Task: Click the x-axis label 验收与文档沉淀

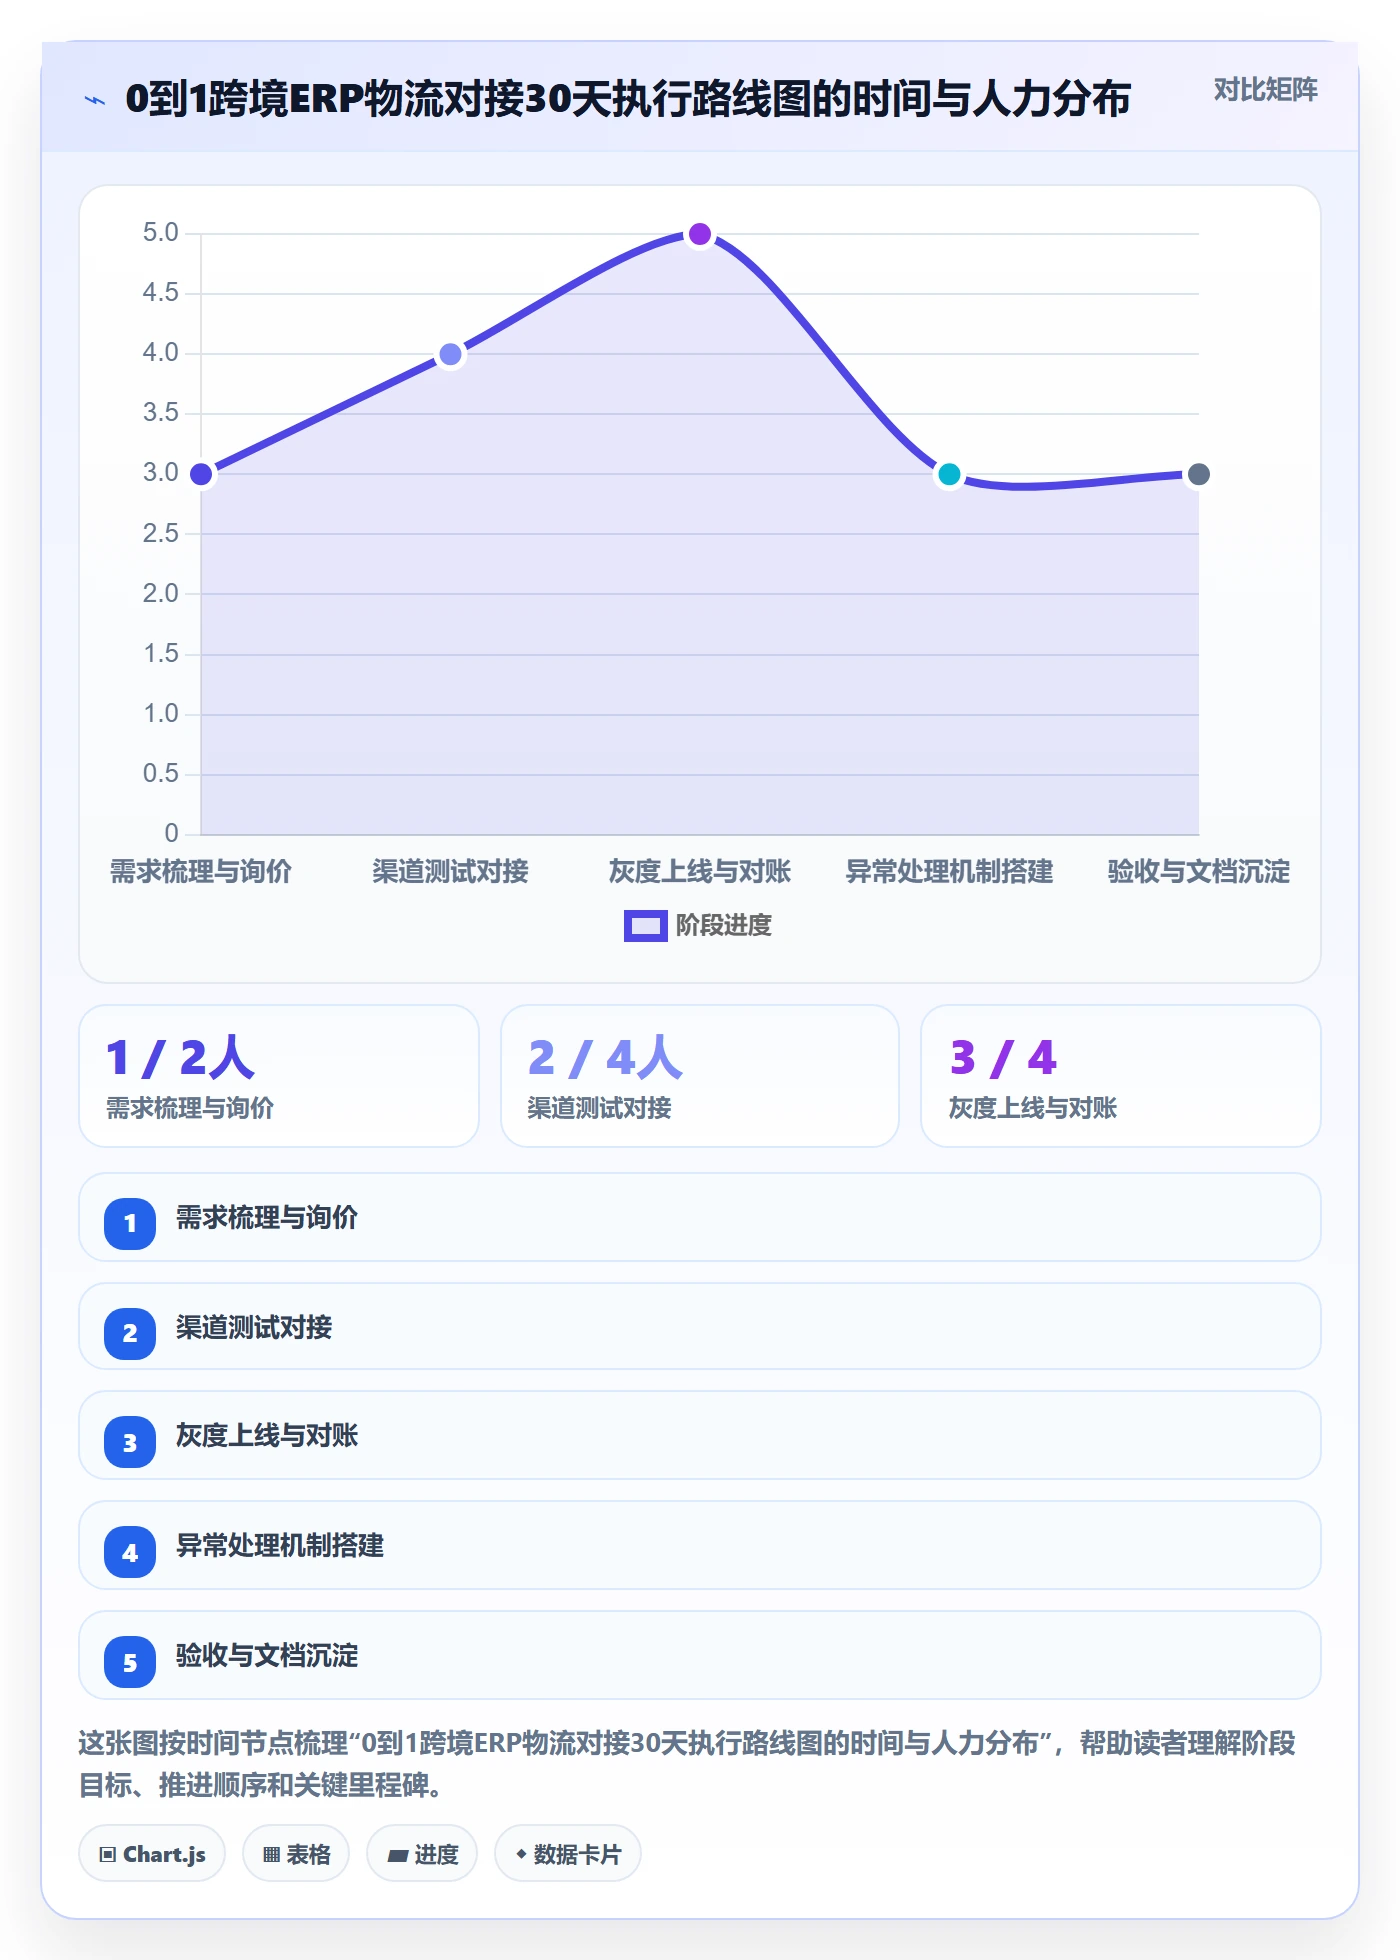Action: [x=1198, y=872]
